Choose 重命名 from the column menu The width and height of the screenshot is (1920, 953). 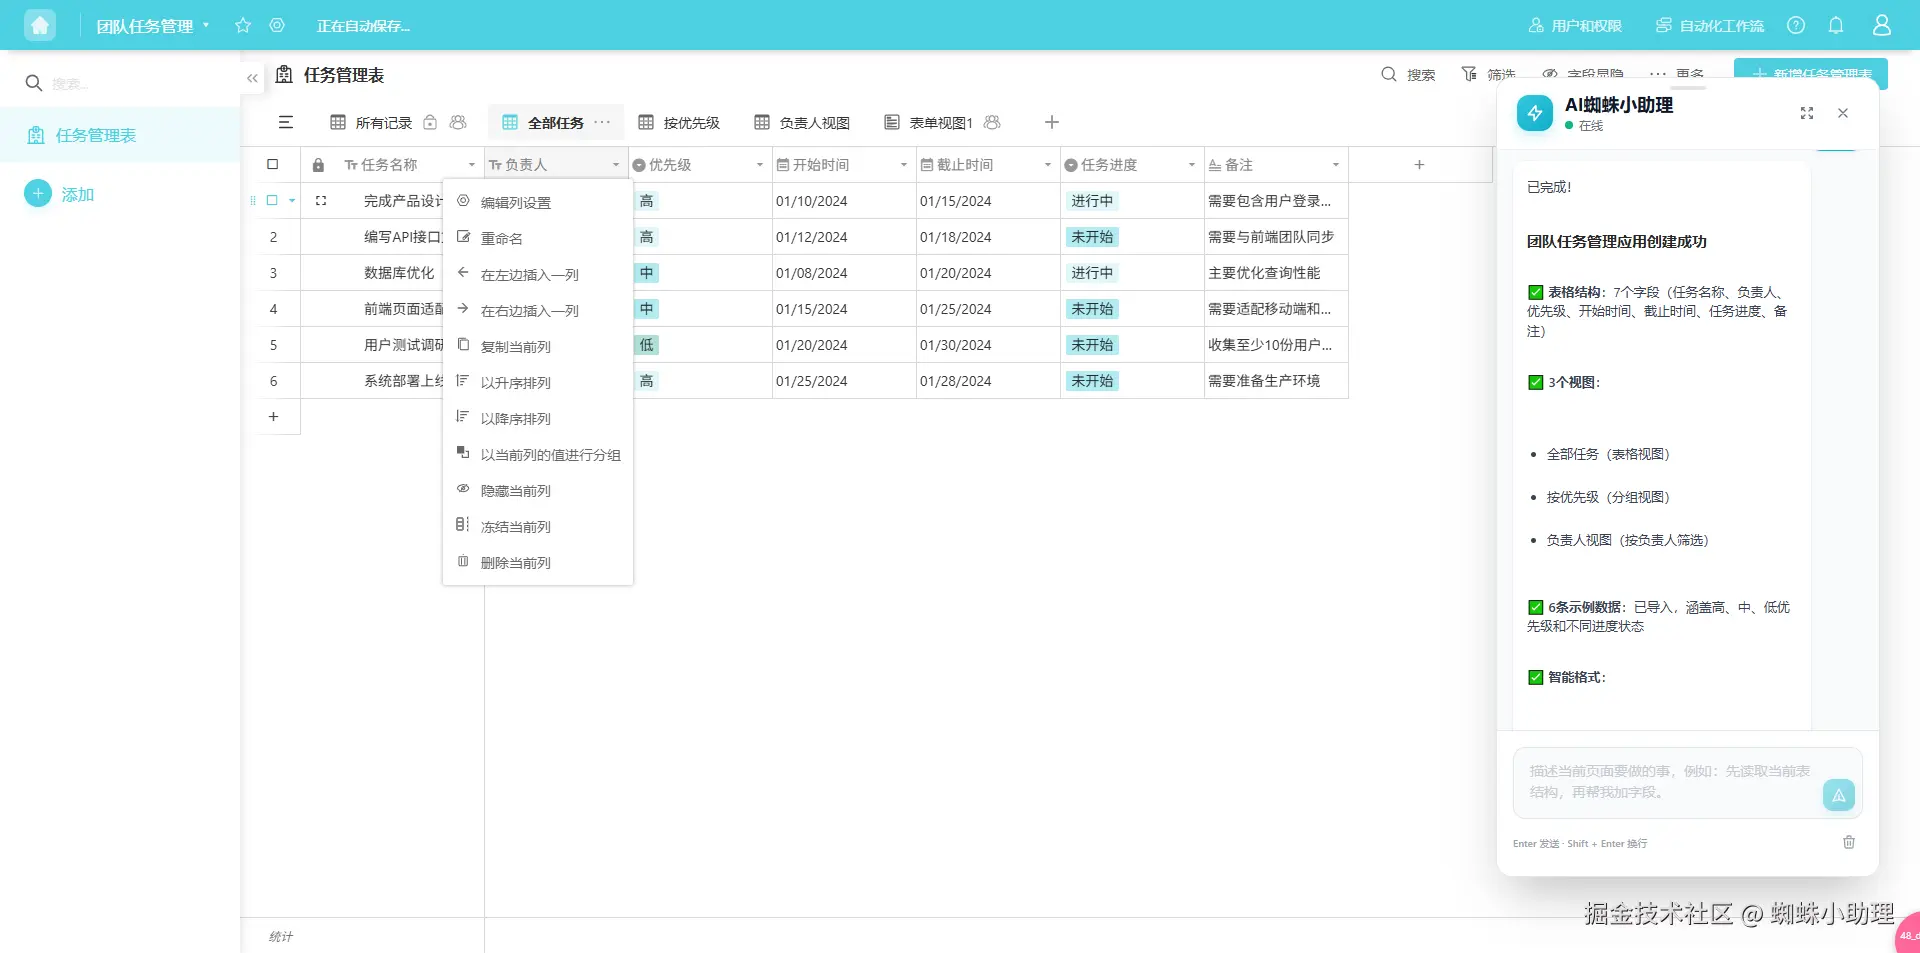pos(538,238)
